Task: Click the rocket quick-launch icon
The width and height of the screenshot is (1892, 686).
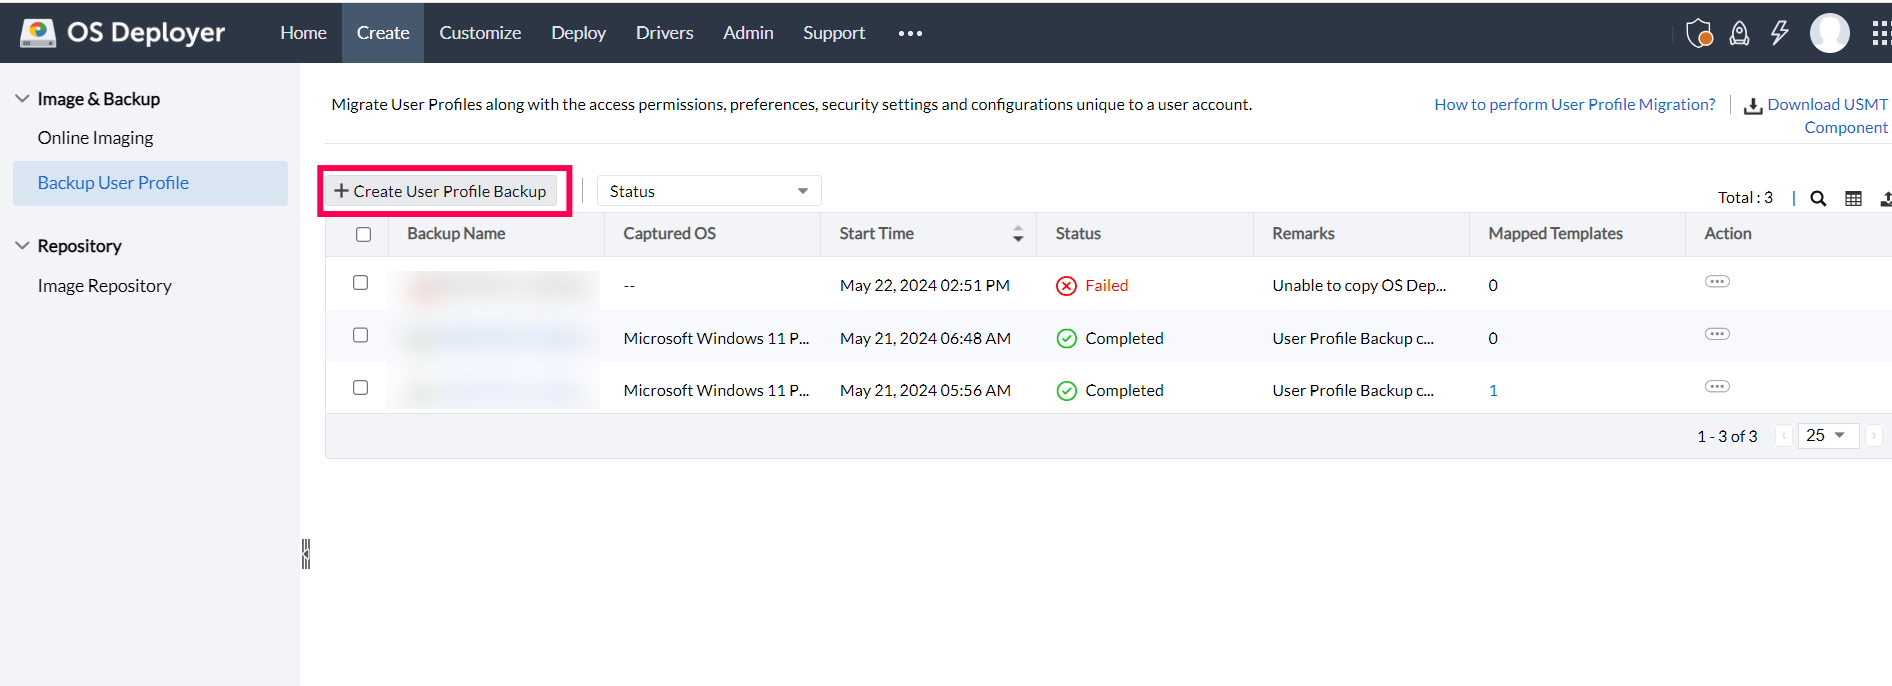Action: click(x=1739, y=33)
